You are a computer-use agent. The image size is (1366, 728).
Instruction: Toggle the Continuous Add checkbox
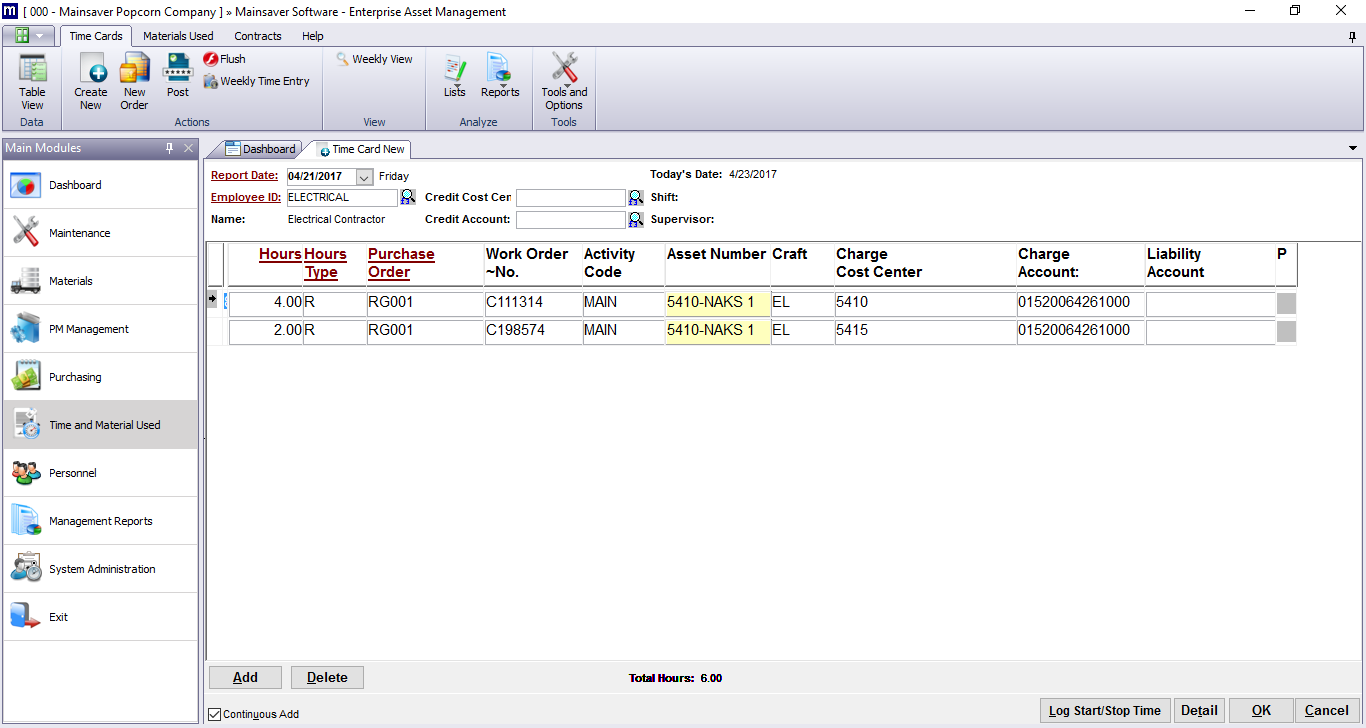point(215,714)
